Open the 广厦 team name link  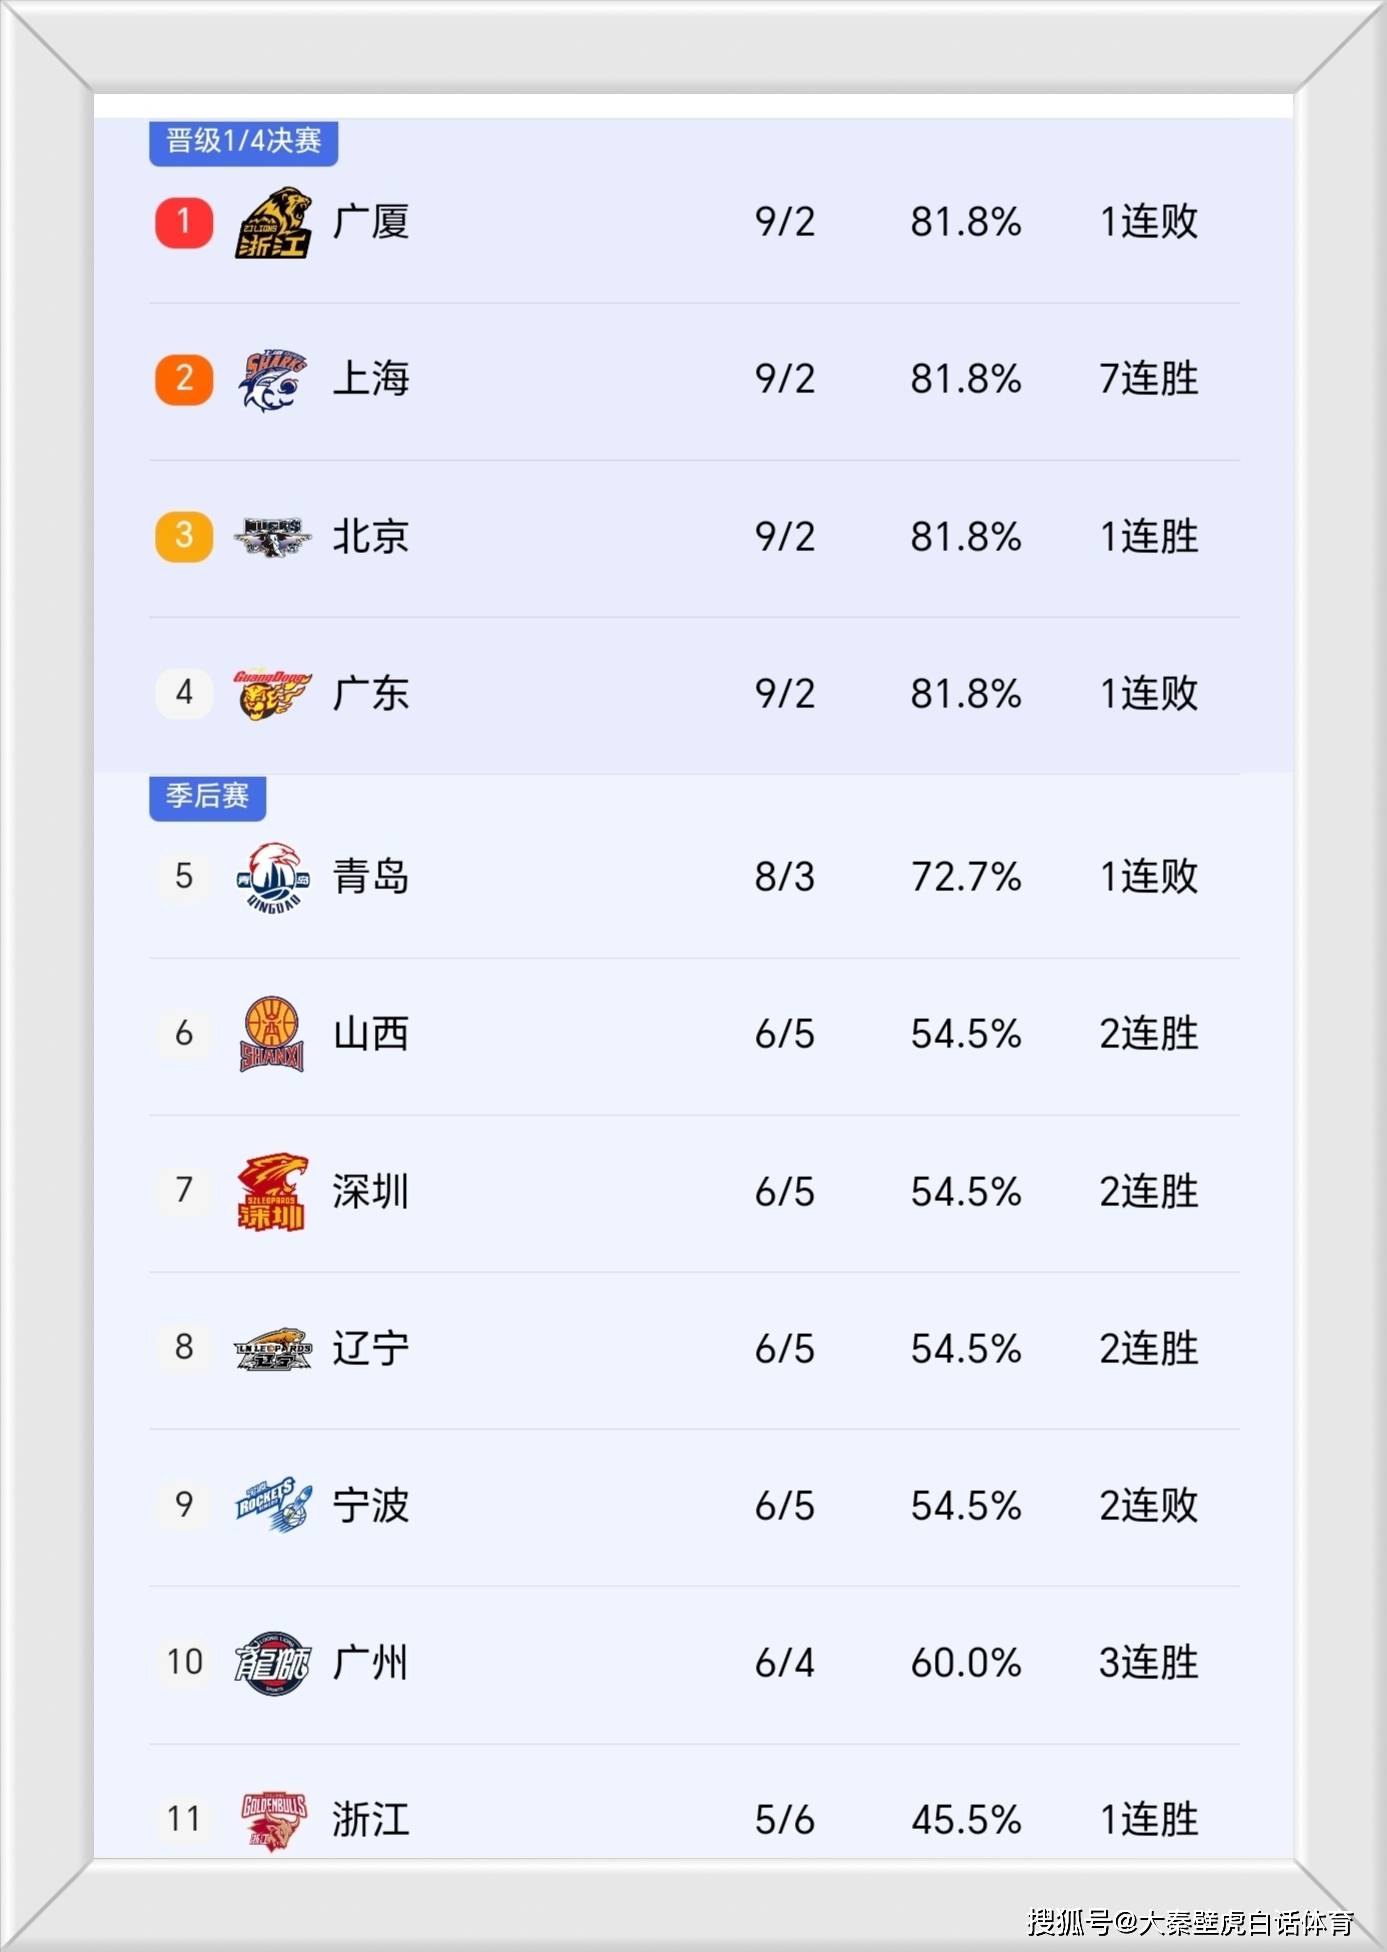371,222
